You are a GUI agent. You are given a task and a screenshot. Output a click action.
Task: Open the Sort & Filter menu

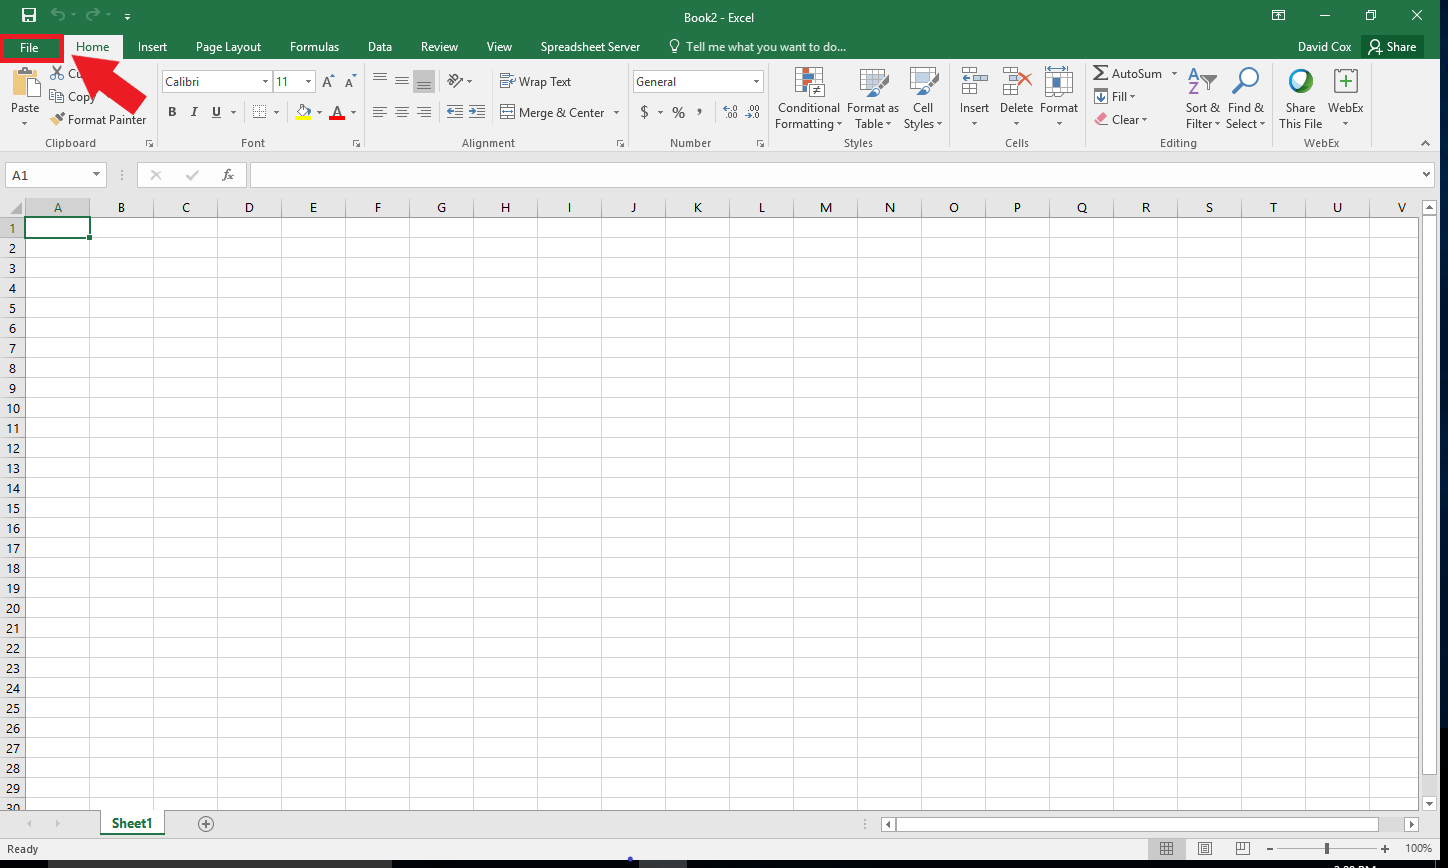click(1201, 97)
